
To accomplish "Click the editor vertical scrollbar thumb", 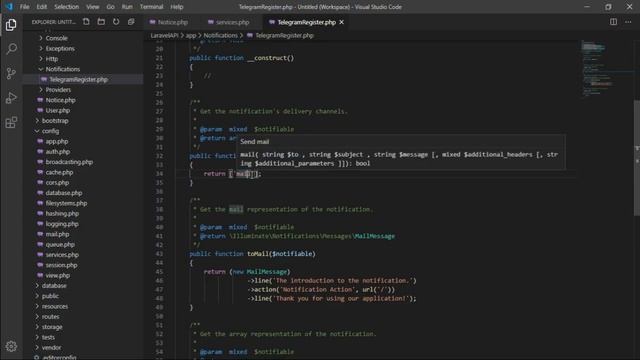I will tap(637, 158).
